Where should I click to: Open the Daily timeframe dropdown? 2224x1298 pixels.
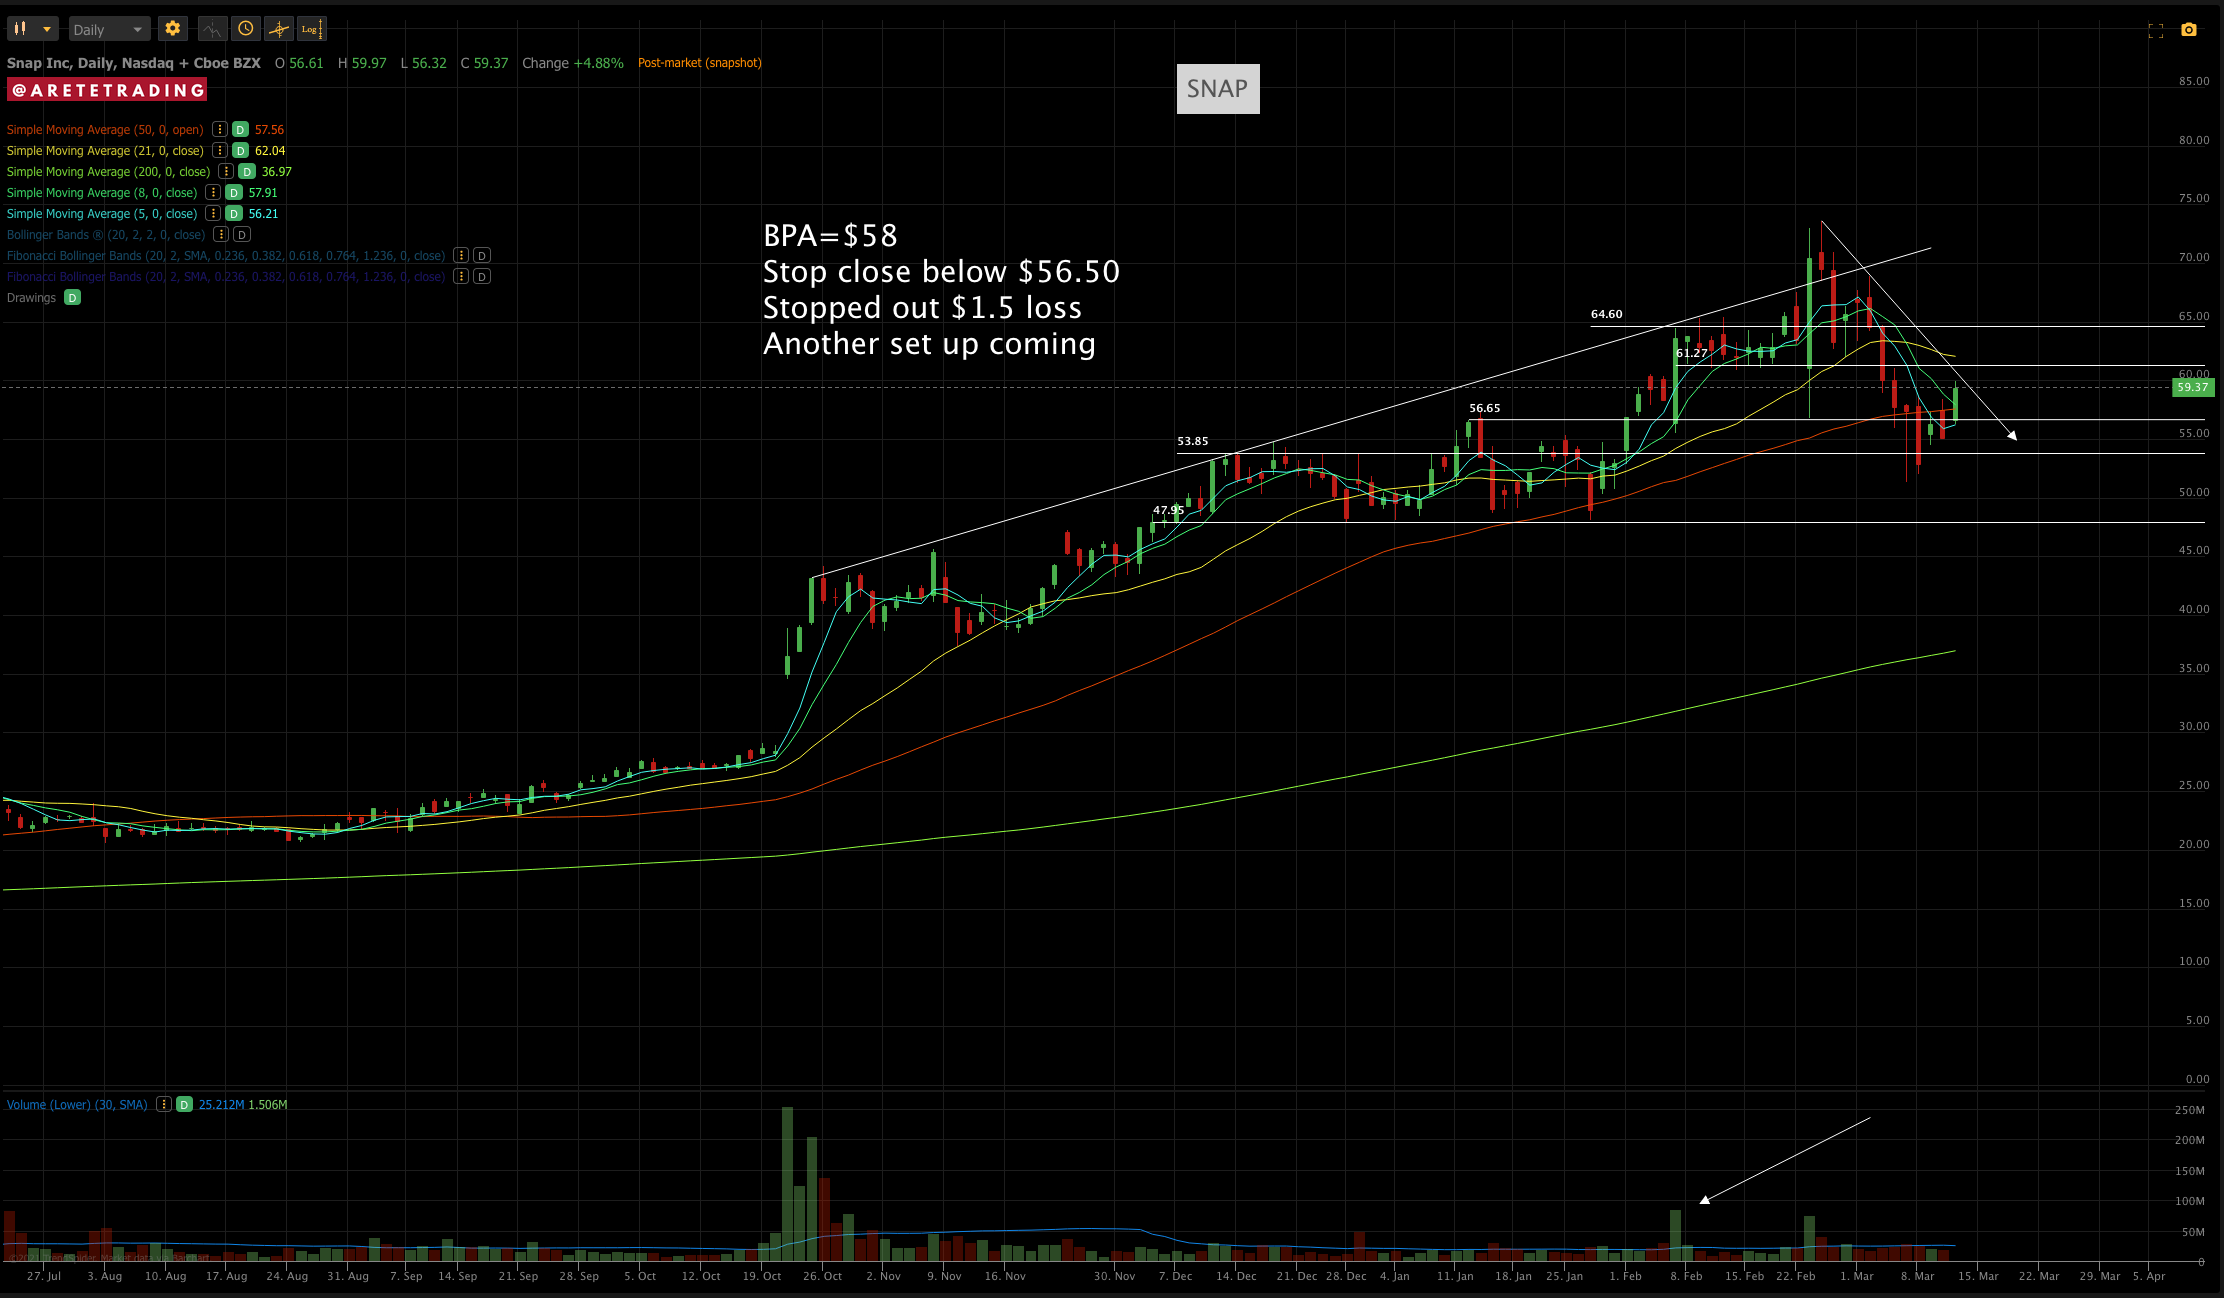pyautogui.click(x=108, y=29)
